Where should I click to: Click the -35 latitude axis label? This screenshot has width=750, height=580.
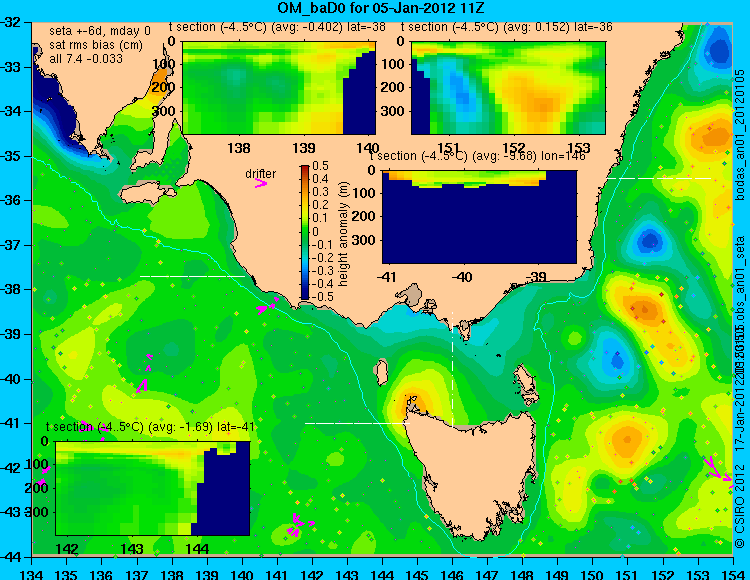(12, 156)
